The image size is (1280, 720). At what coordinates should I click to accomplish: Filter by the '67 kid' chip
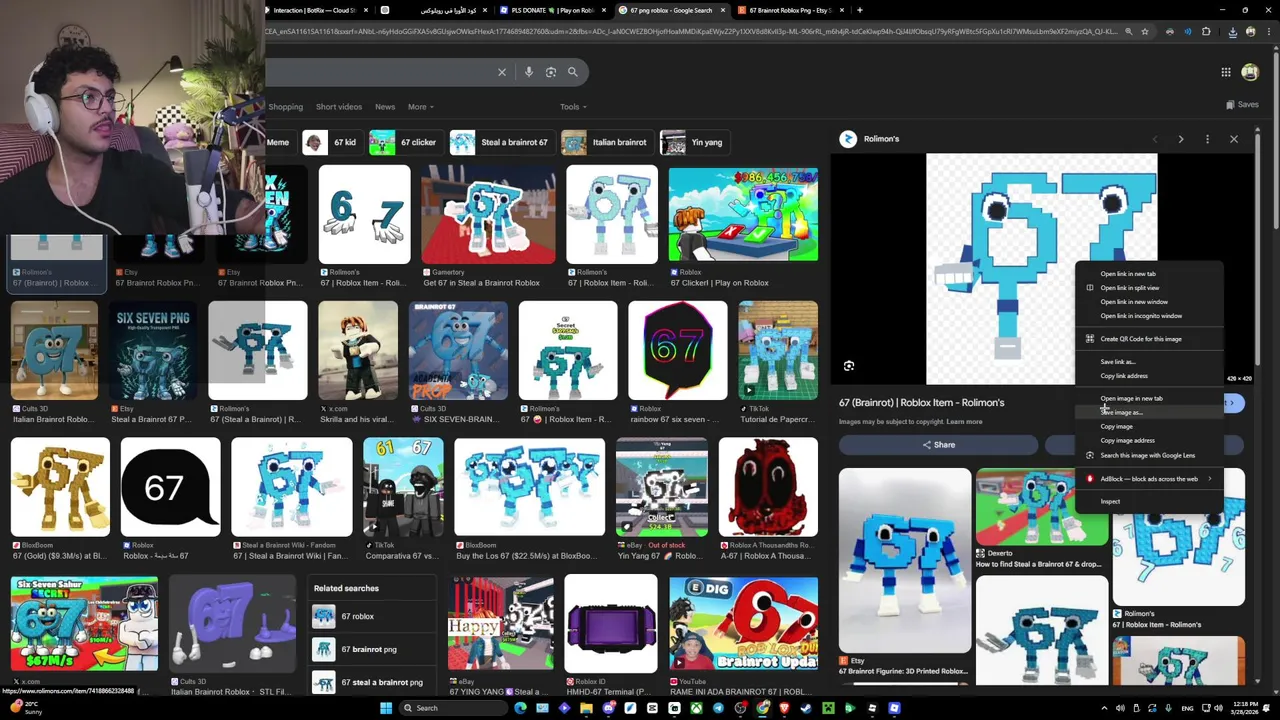[x=331, y=142]
